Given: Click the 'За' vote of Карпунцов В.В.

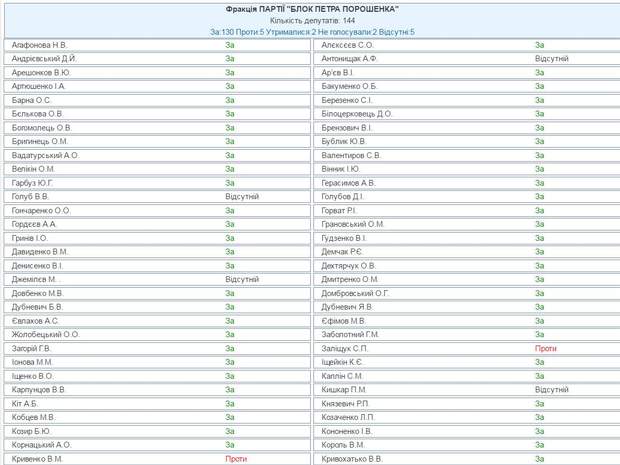Looking at the screenshot, I should [230, 389].
